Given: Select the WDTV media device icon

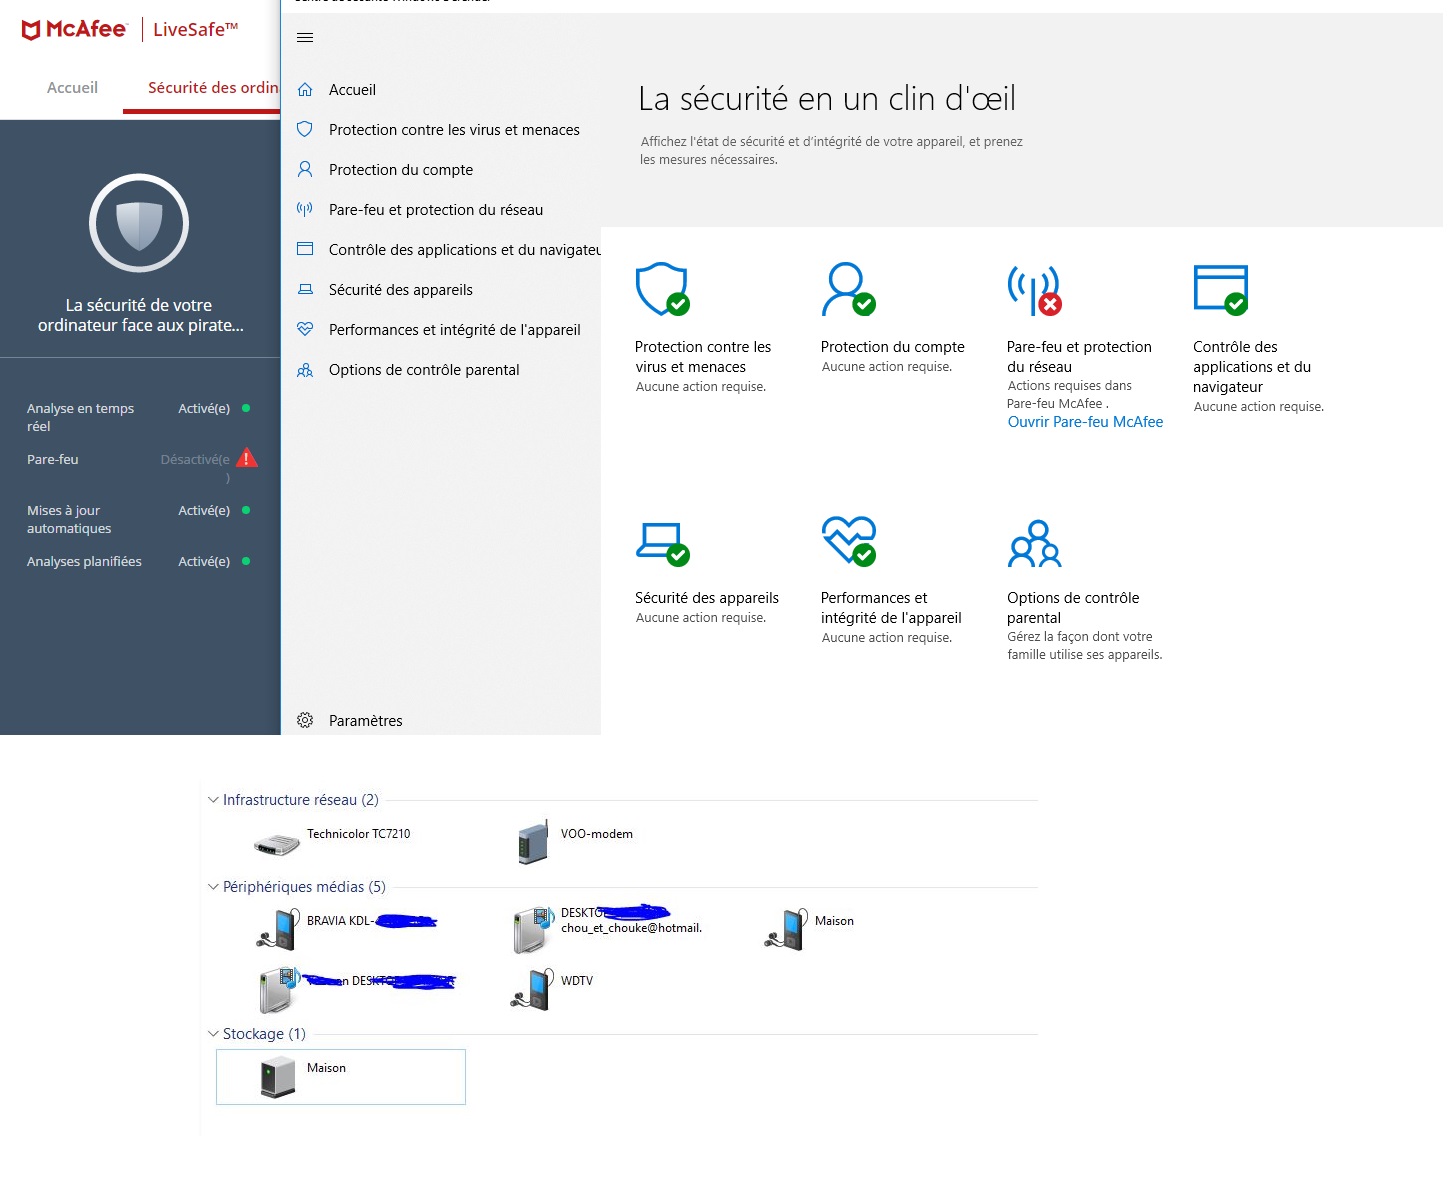Looking at the screenshot, I should pyautogui.click(x=533, y=989).
